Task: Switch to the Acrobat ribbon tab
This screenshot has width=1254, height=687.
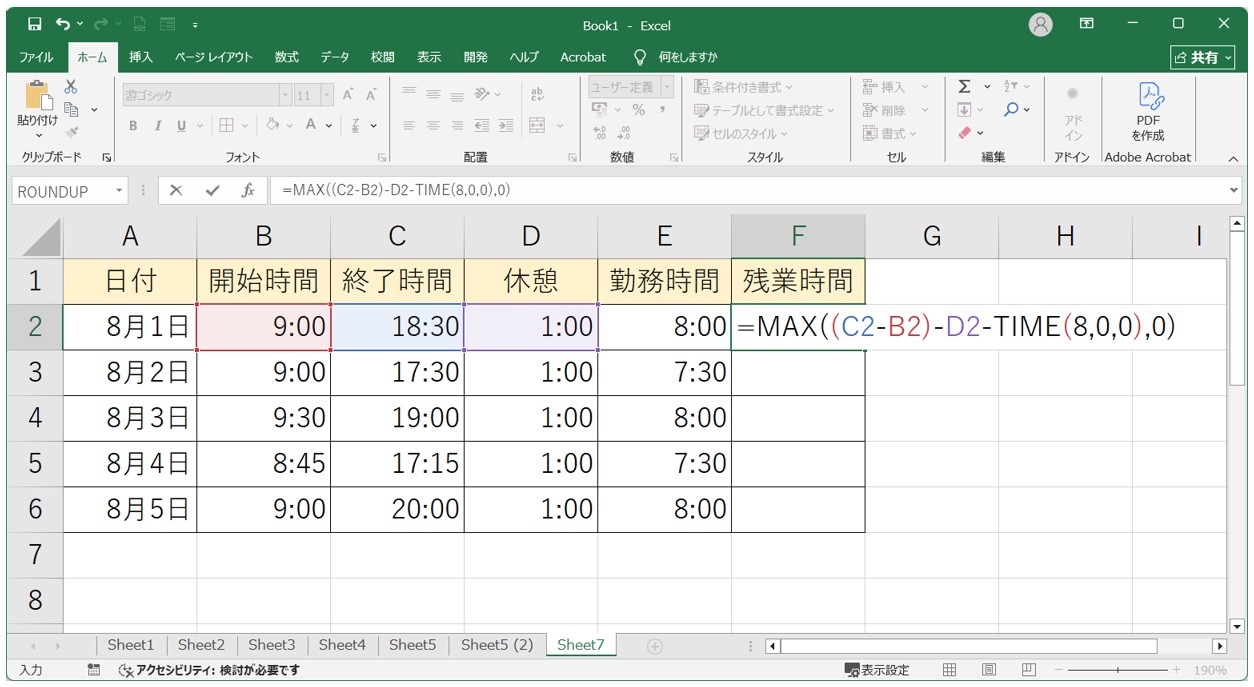Action: [583, 57]
